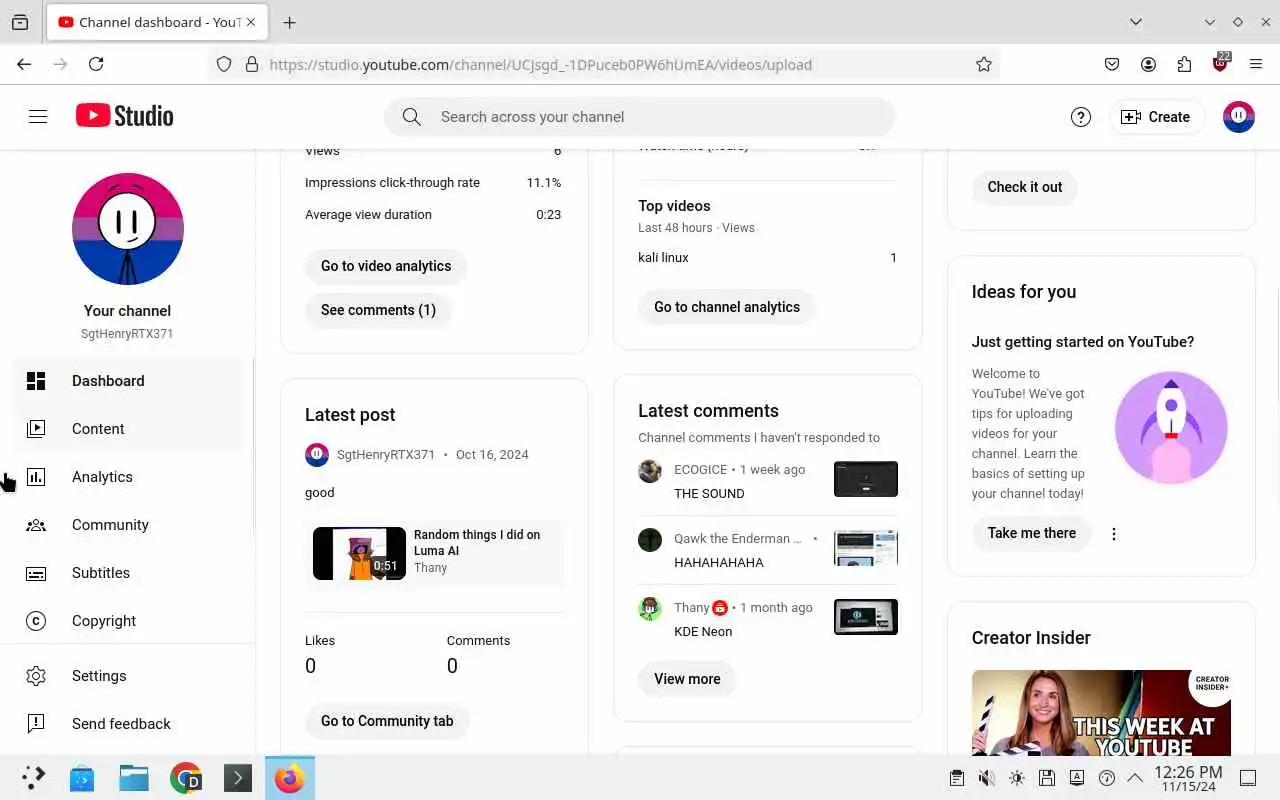Open the three-dot menu on Ideas card

pyautogui.click(x=1114, y=534)
